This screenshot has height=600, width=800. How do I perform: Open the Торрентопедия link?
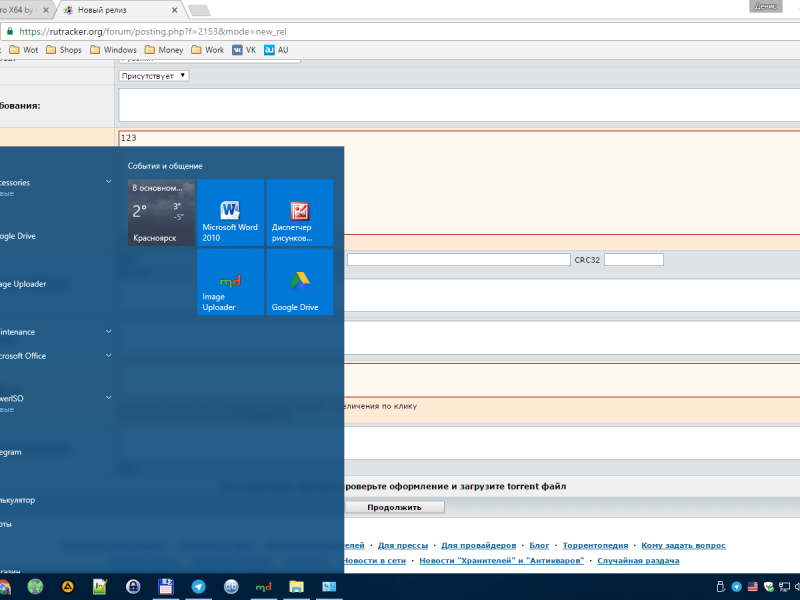pos(595,545)
